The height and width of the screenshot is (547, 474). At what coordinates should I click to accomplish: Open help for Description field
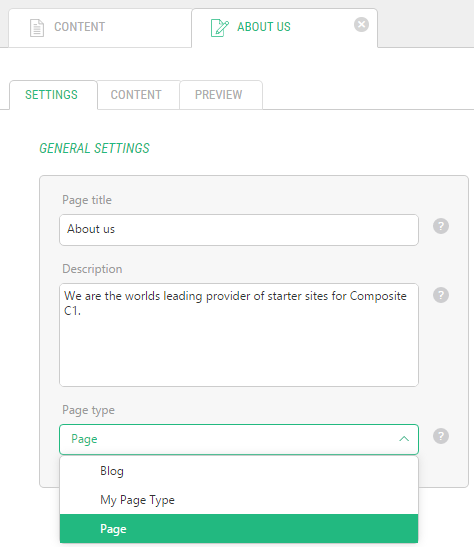coord(441,295)
